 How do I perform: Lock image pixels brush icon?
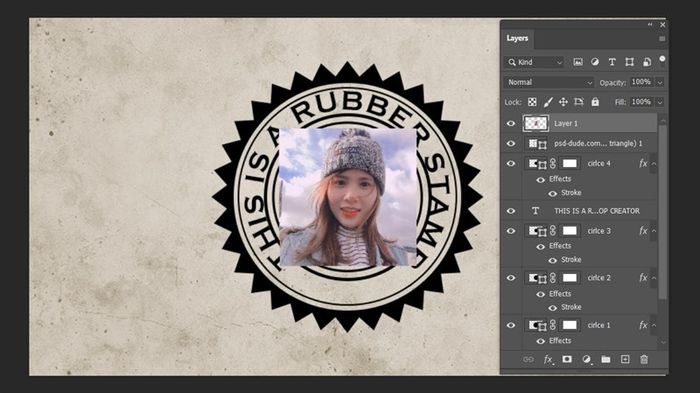pyautogui.click(x=548, y=102)
